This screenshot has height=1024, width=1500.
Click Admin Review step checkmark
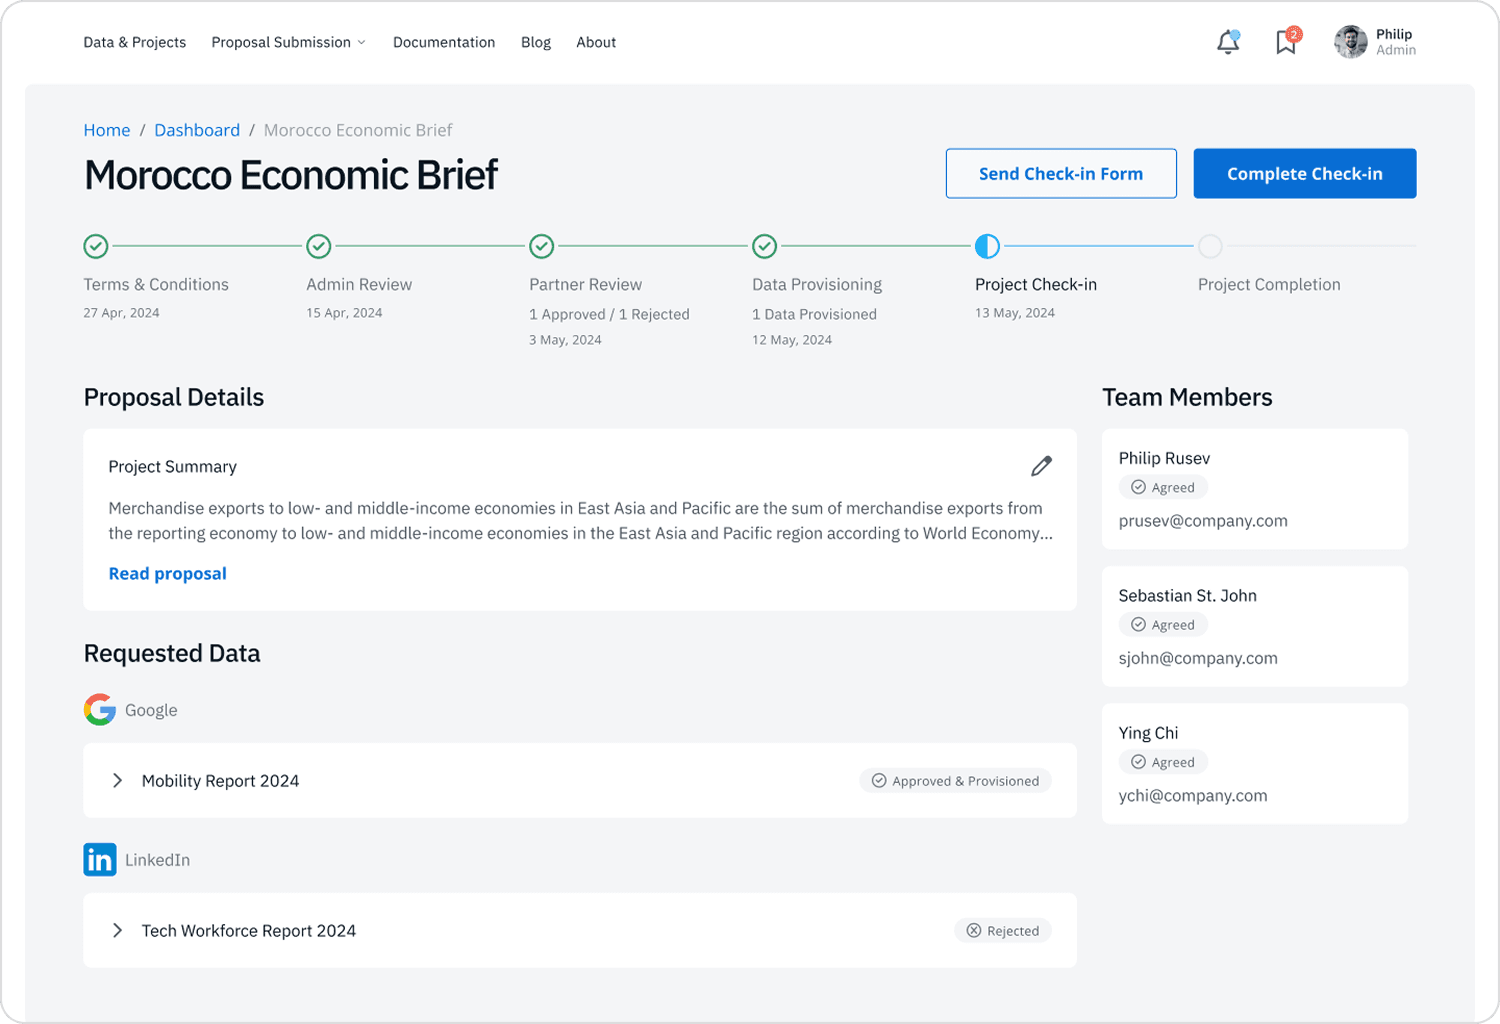(x=319, y=246)
